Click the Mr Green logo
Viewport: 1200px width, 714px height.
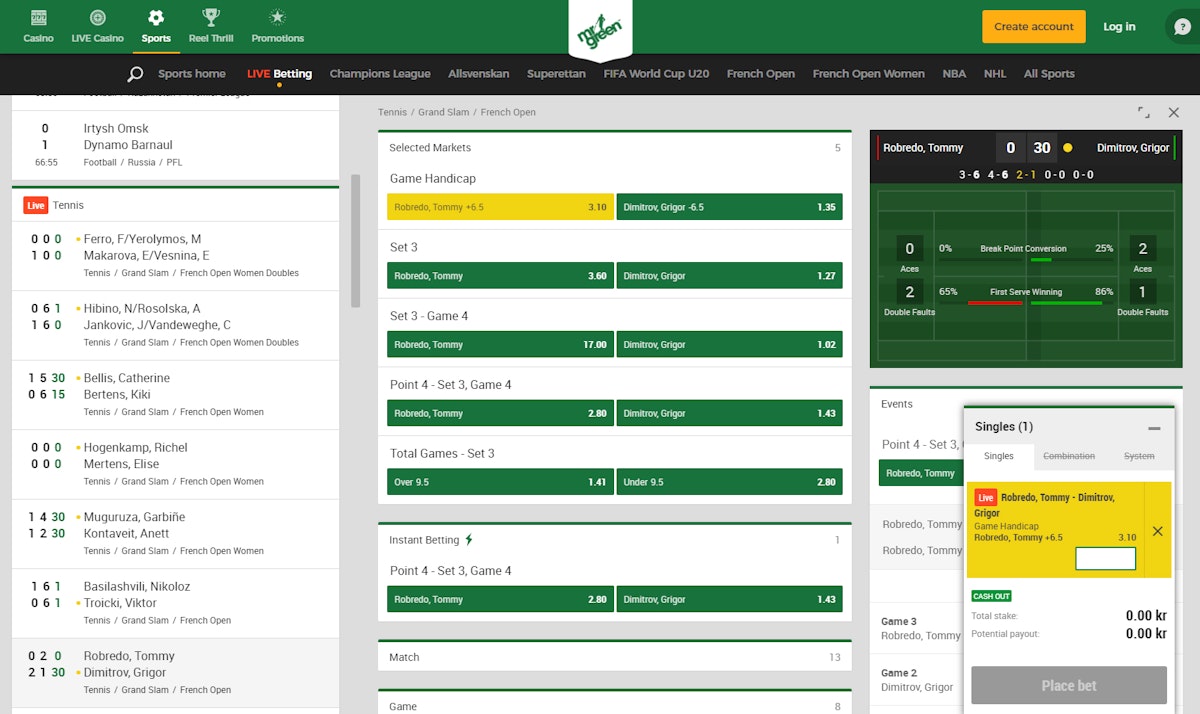pyautogui.click(x=599, y=33)
